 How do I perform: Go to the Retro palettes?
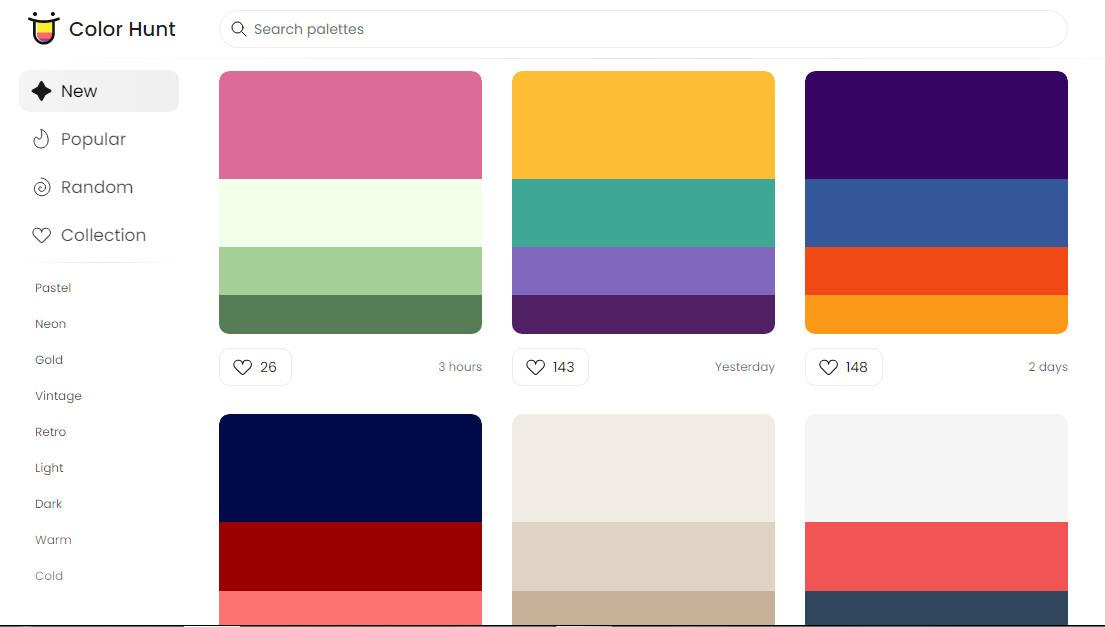click(50, 432)
